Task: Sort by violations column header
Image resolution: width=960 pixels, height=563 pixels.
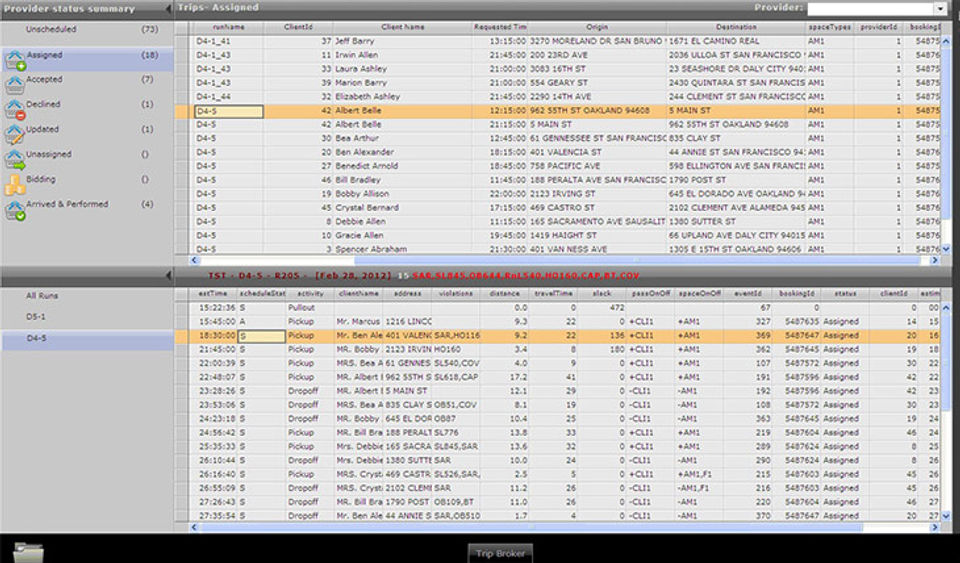Action: point(456,294)
